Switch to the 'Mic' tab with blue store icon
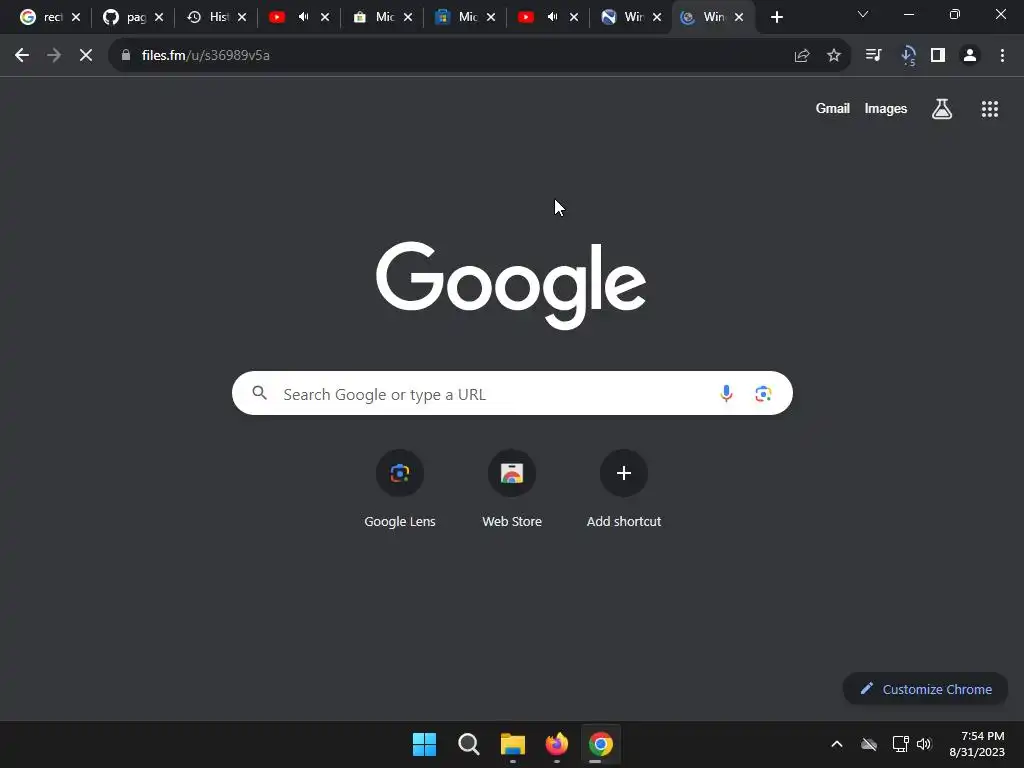 tap(456, 17)
